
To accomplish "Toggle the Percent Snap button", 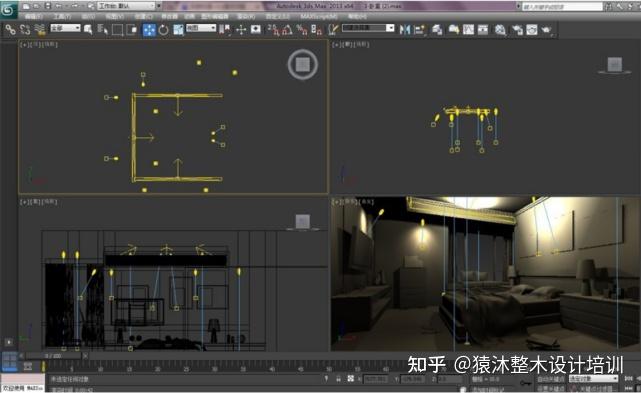I will click(302, 29).
